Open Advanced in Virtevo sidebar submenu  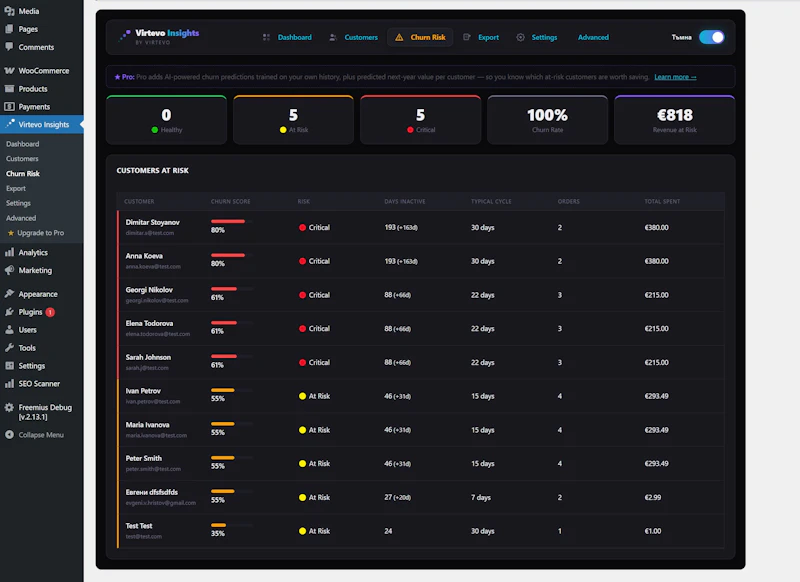pyautogui.click(x=21, y=218)
